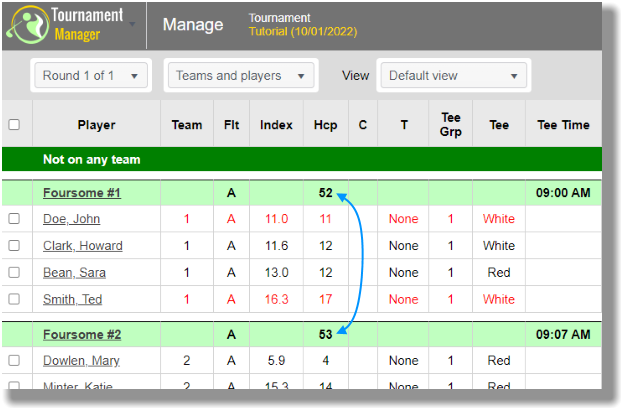Check the box for Bean, Sara
The width and height of the screenshot is (621, 408).
click(14, 272)
